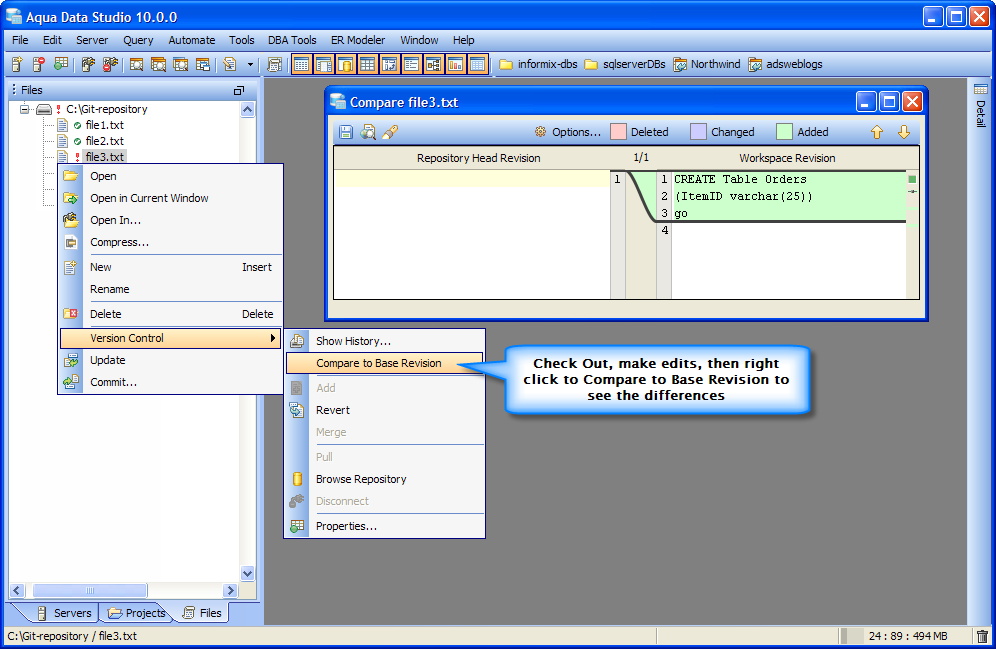Switch to the Projects tab
996x649 pixels.
pyautogui.click(x=136, y=613)
